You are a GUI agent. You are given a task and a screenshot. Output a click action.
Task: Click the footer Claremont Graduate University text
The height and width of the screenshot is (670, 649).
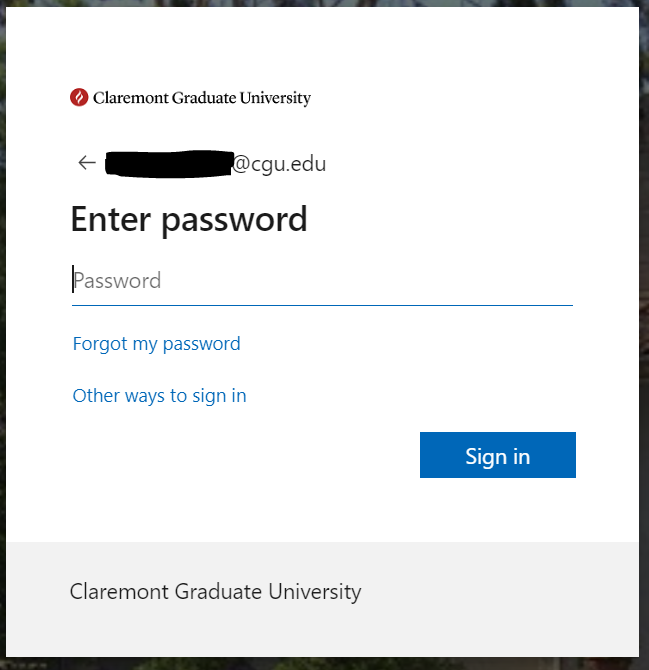point(215,592)
